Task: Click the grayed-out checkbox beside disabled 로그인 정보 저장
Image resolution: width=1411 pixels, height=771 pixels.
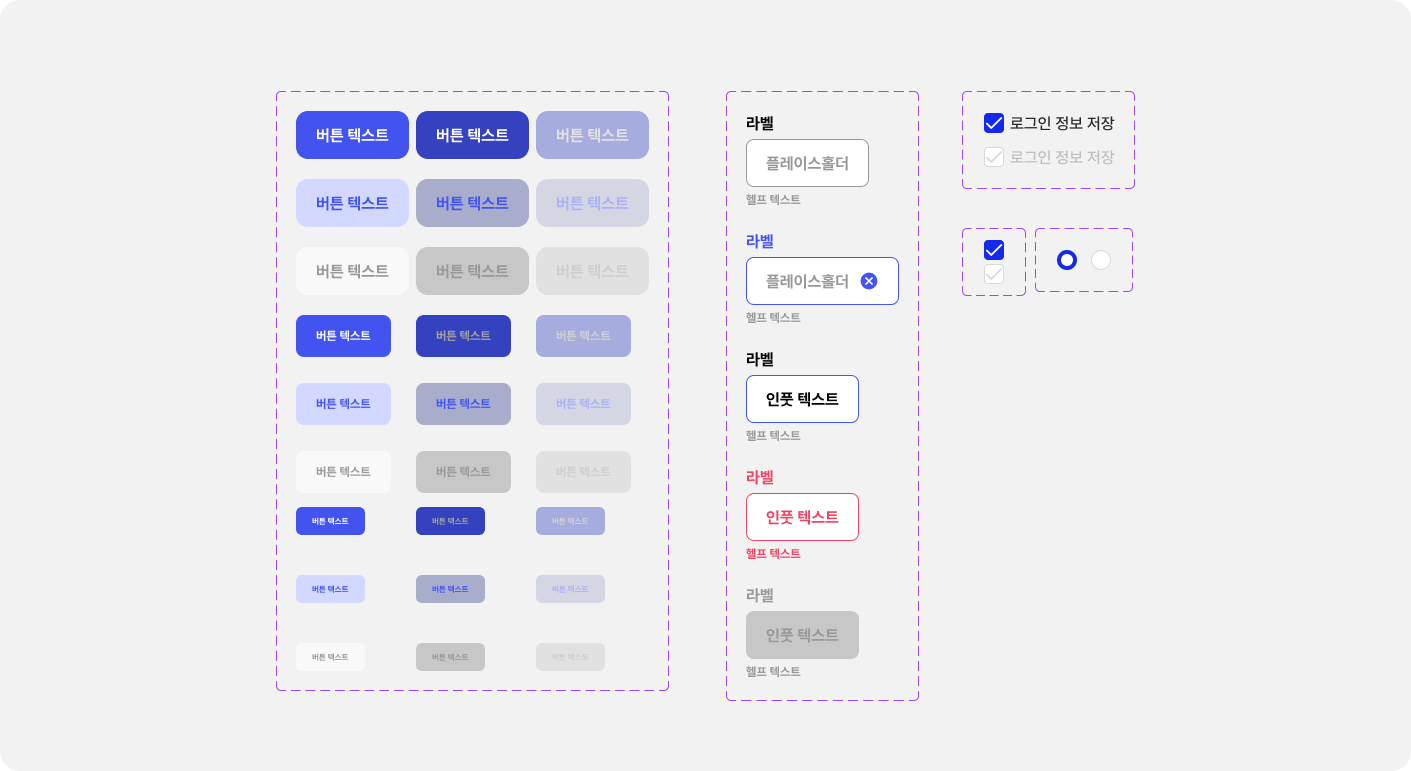Action: click(x=994, y=157)
